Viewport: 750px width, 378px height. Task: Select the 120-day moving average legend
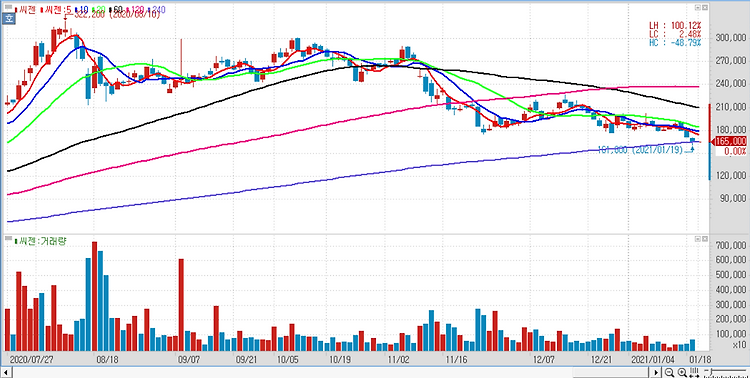[x=134, y=10]
